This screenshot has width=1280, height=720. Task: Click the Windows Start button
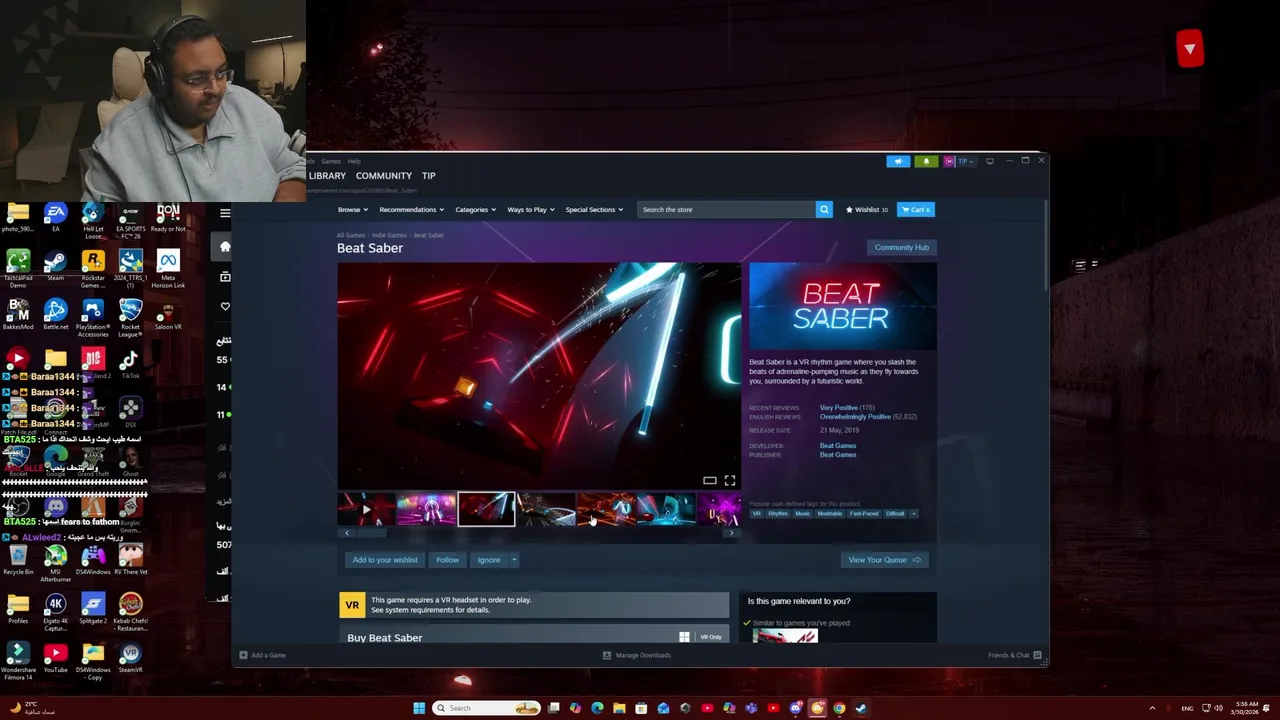(419, 708)
